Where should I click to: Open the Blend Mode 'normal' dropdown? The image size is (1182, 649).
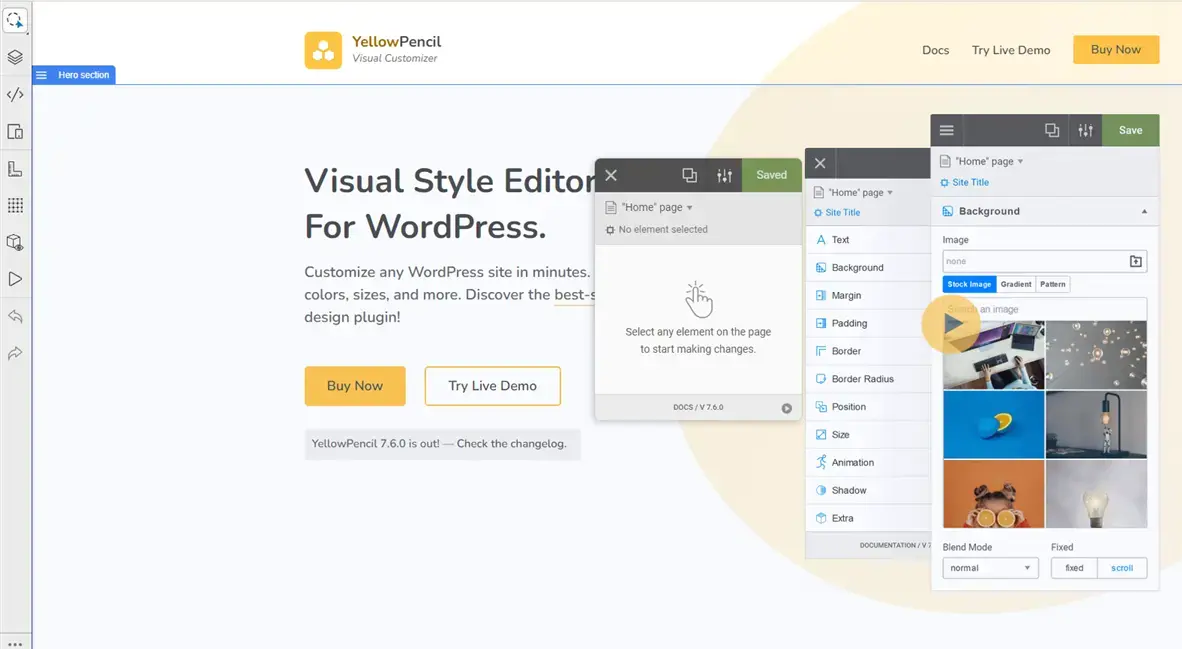(x=990, y=568)
